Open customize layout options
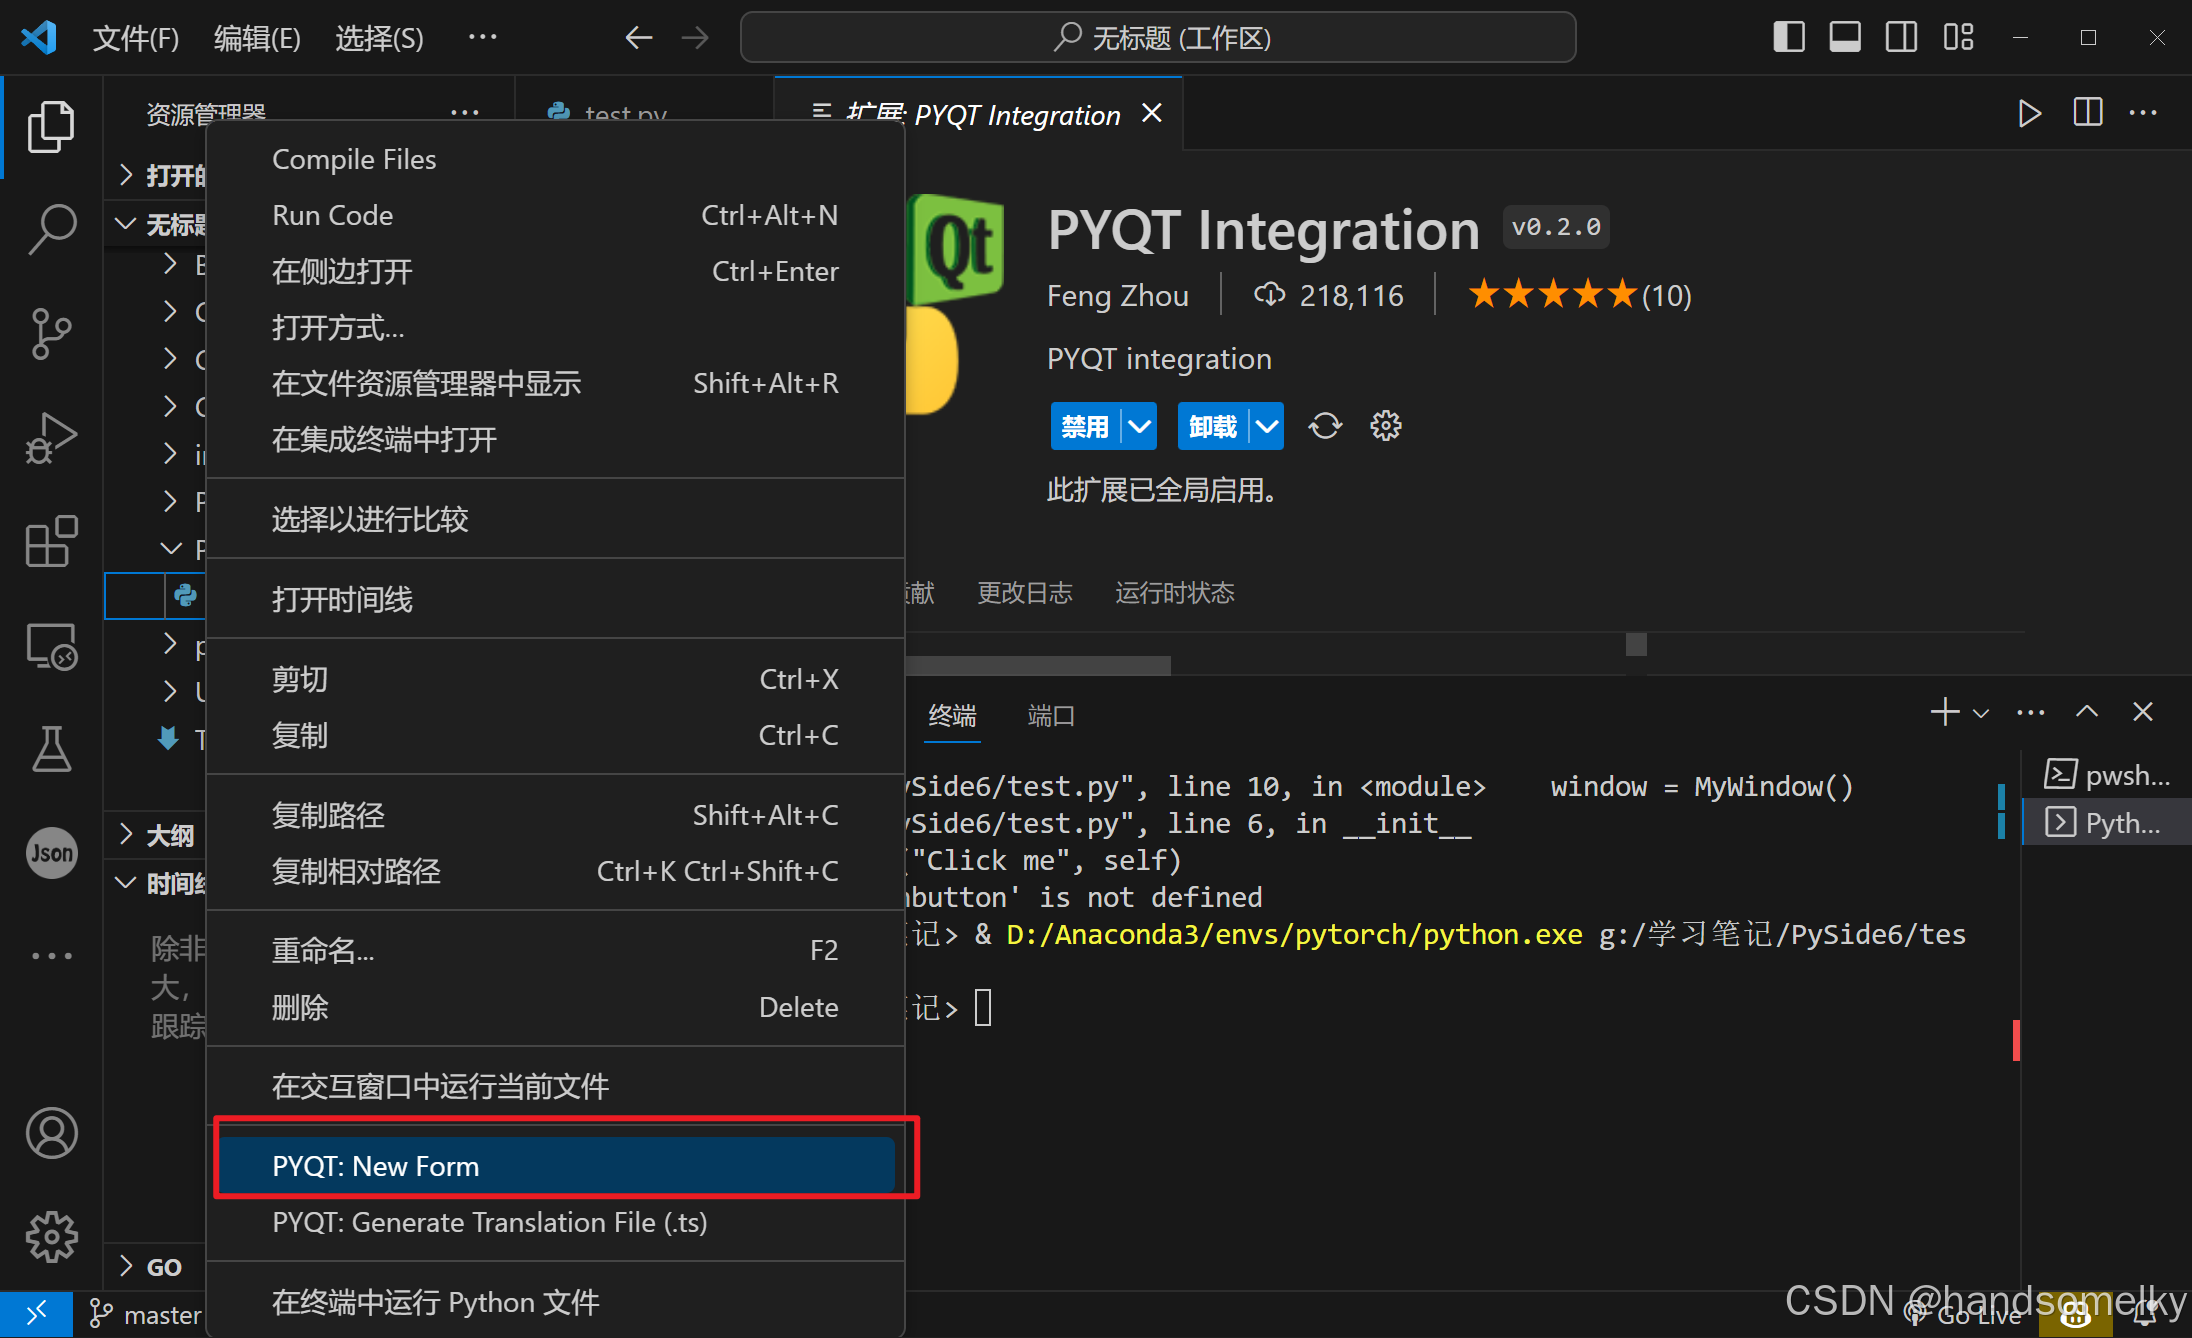The height and width of the screenshot is (1338, 2192). (x=1958, y=38)
